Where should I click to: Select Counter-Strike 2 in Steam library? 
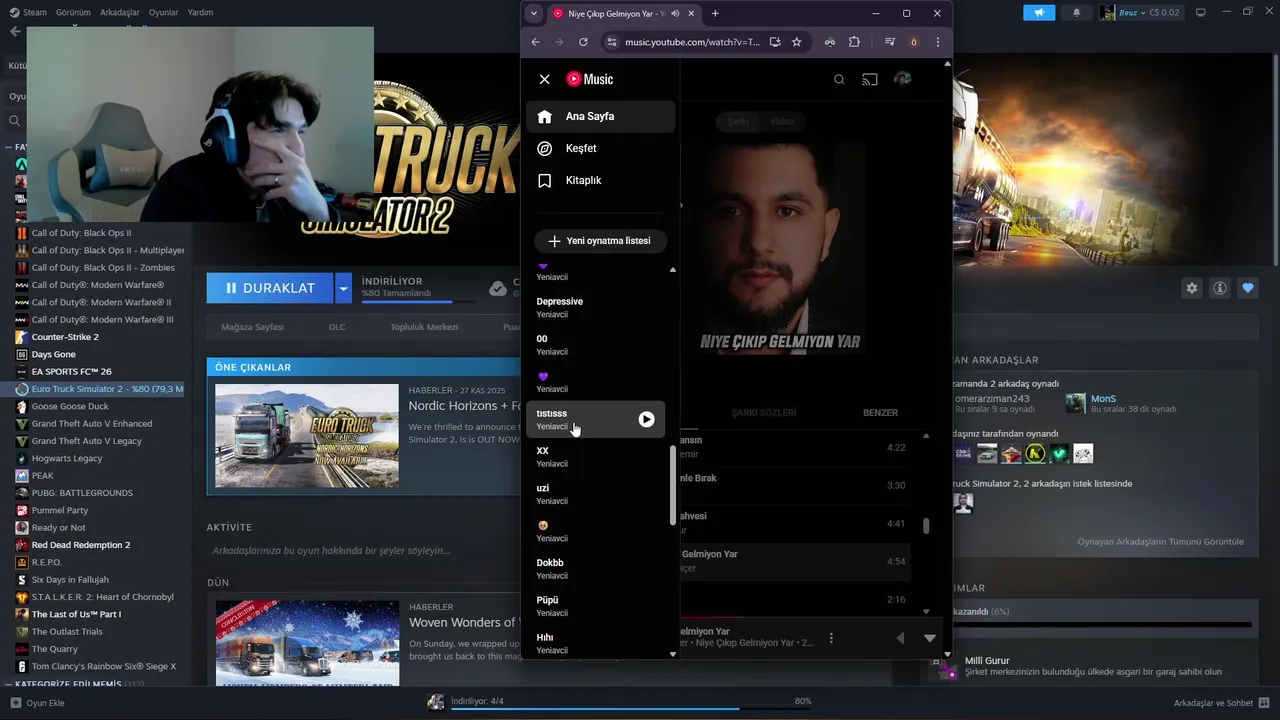pos(65,337)
